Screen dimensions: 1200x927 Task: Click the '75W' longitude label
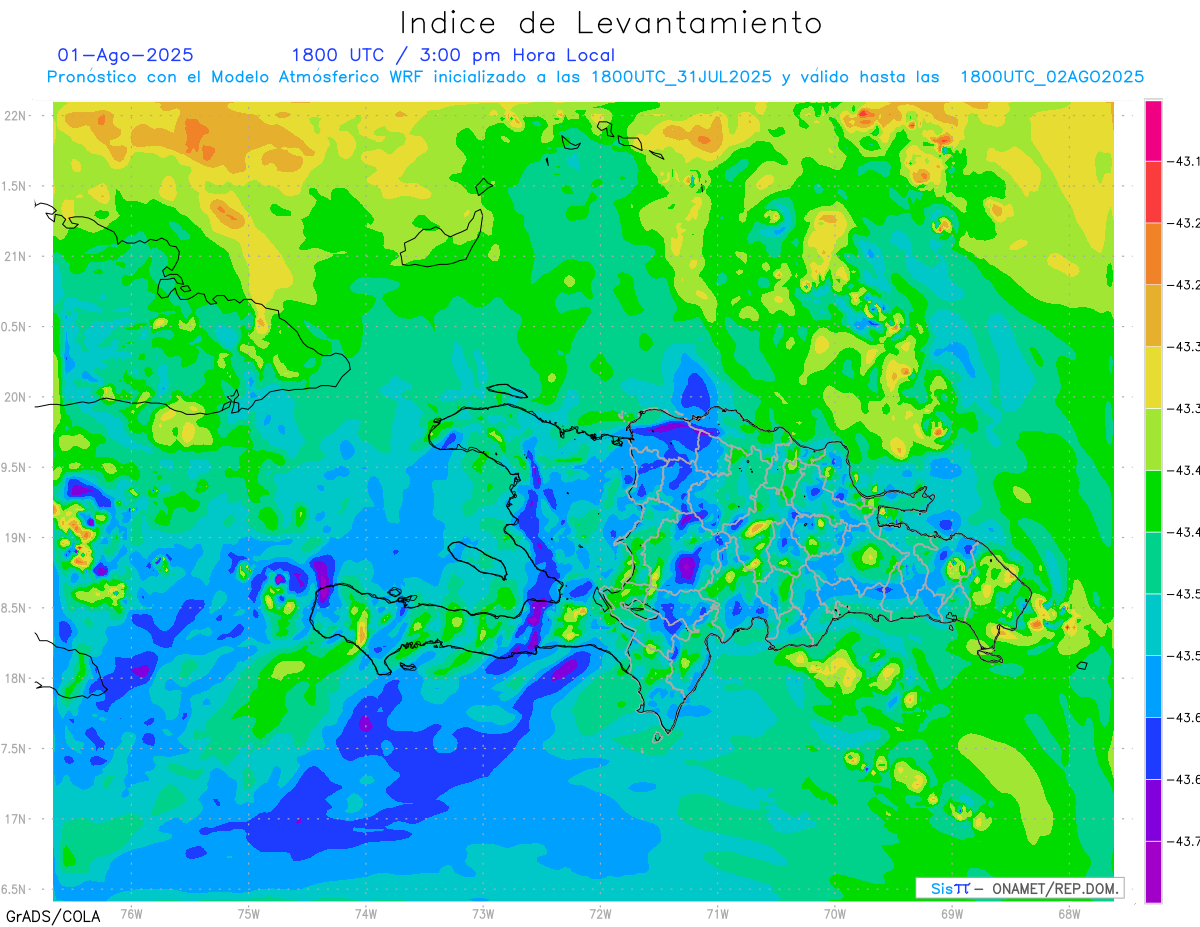pos(248,914)
